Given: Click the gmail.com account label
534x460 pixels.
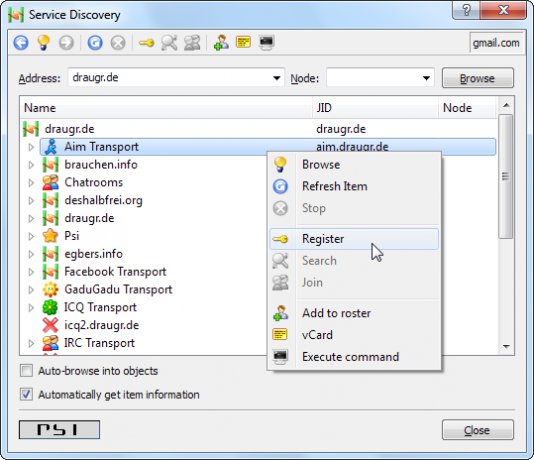Looking at the screenshot, I should tap(496, 43).
